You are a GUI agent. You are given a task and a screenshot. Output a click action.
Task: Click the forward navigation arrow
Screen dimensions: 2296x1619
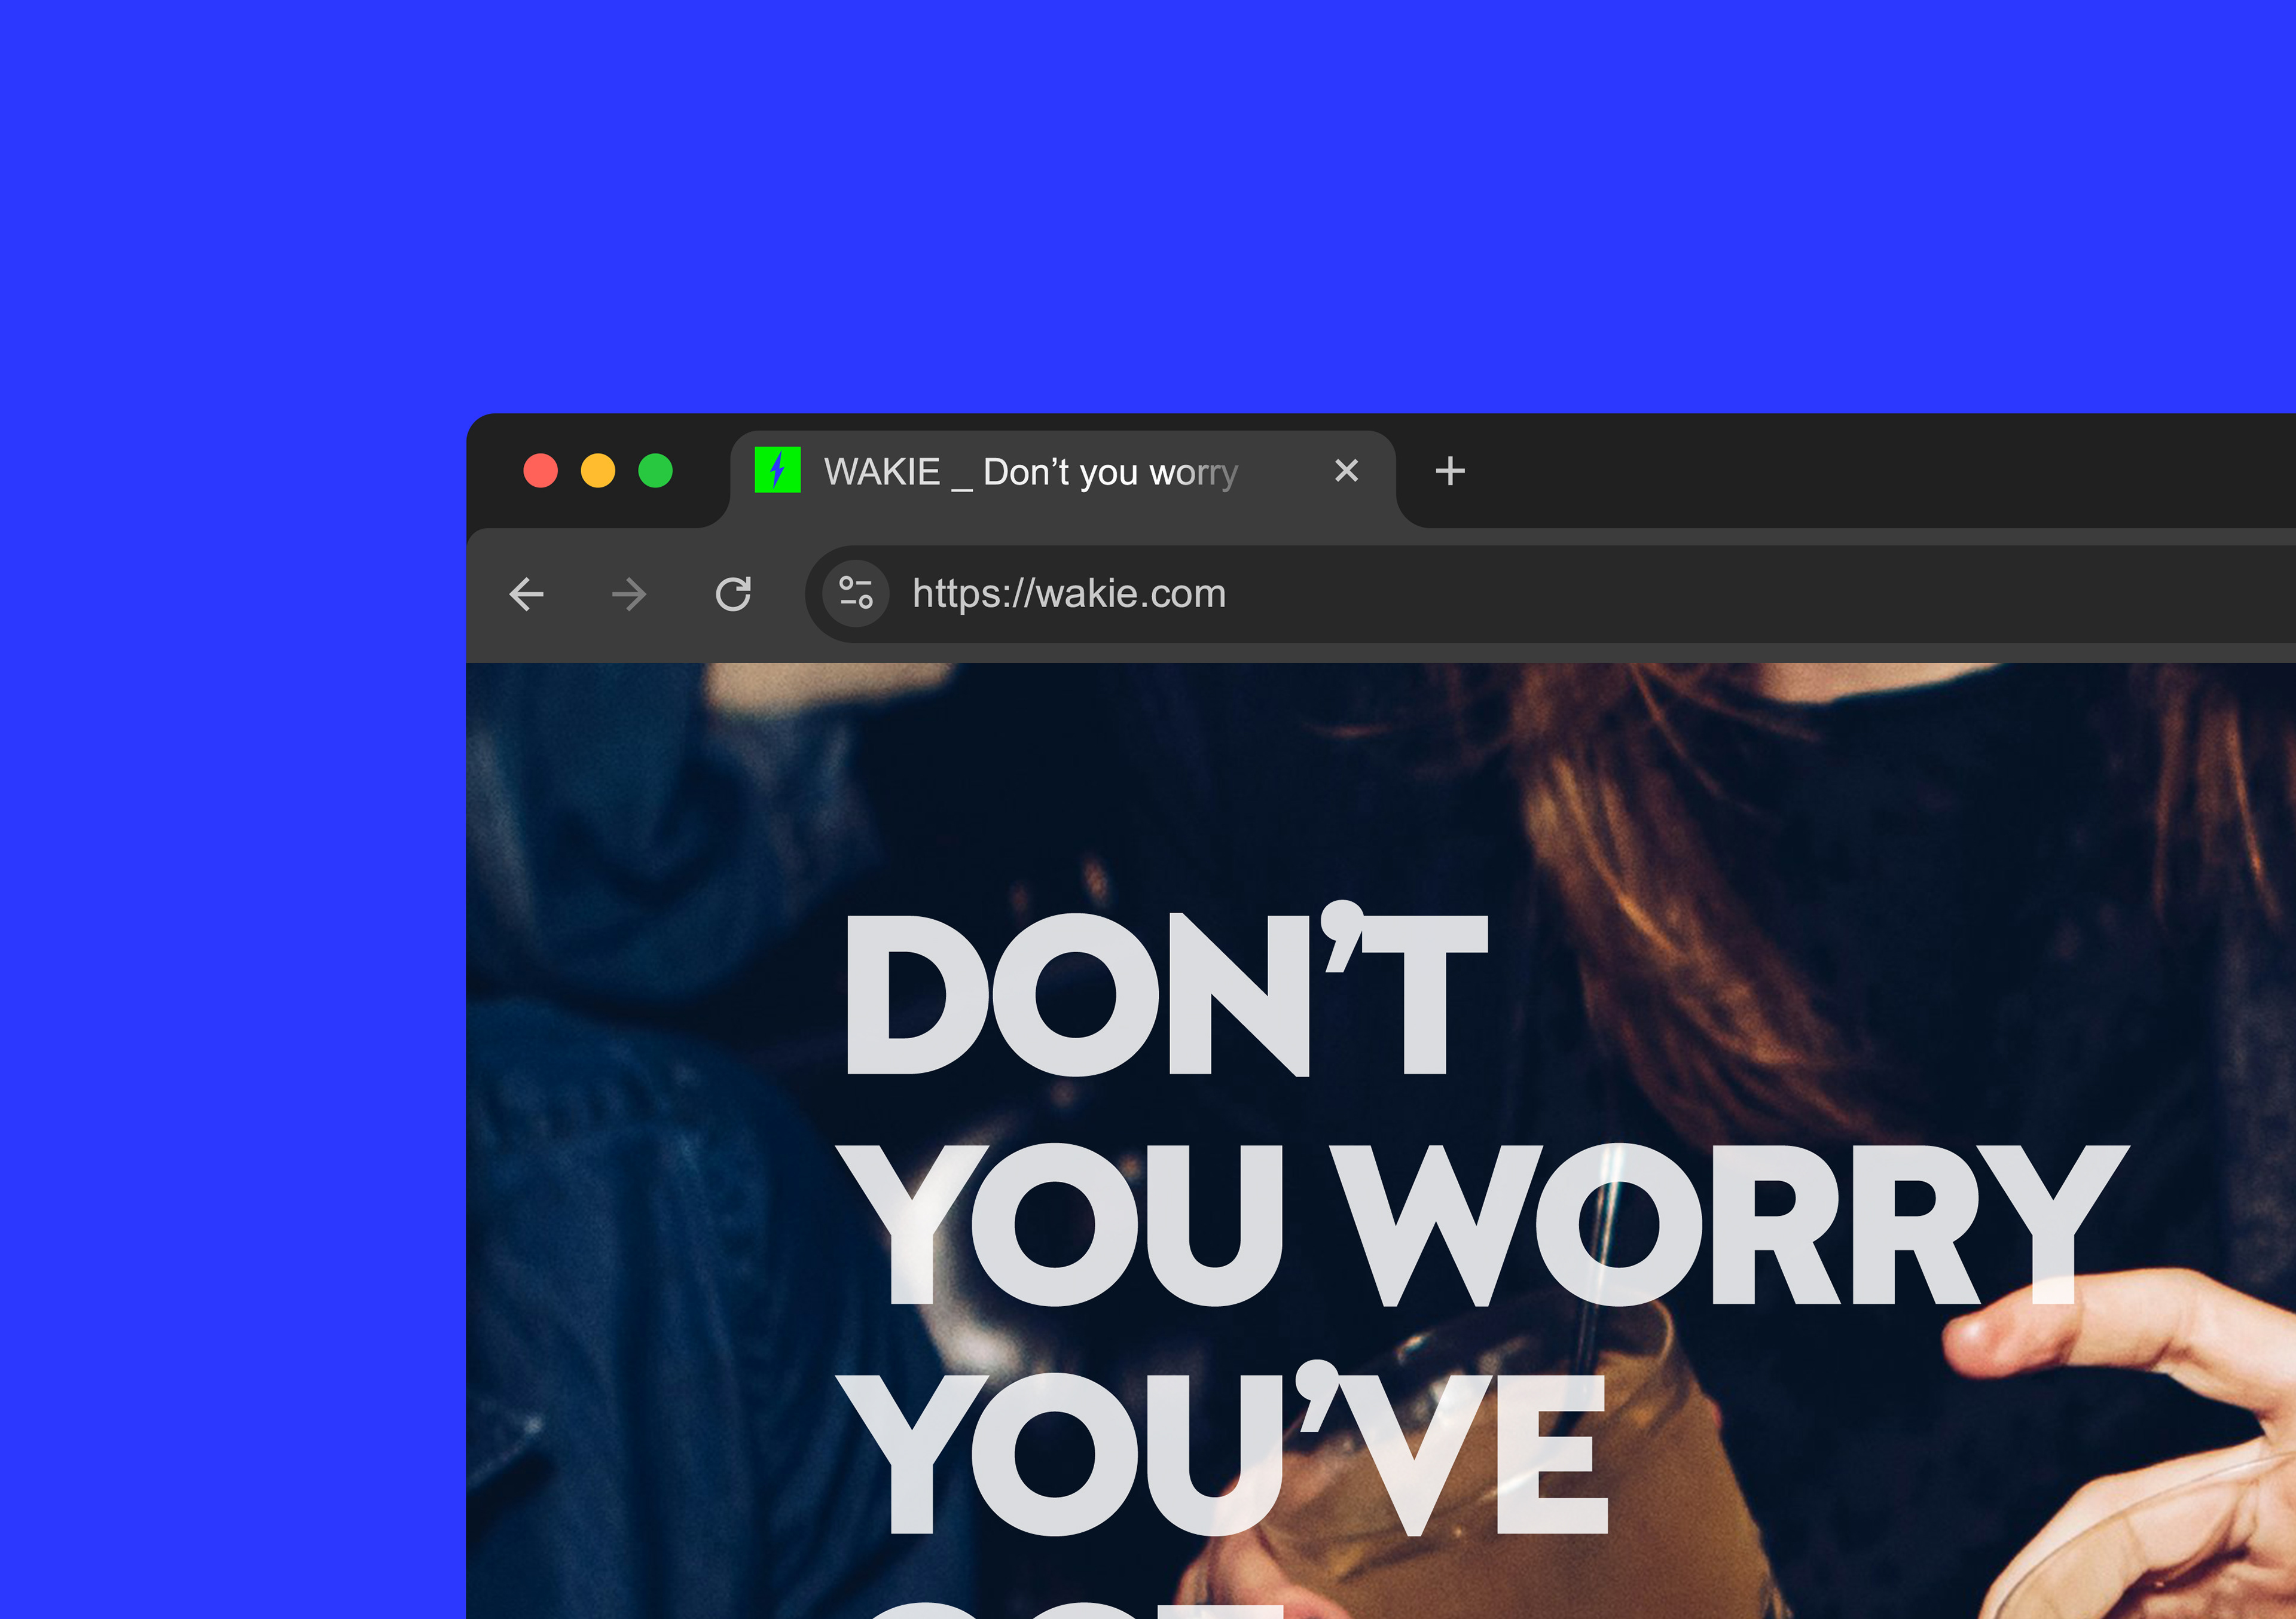point(629,594)
